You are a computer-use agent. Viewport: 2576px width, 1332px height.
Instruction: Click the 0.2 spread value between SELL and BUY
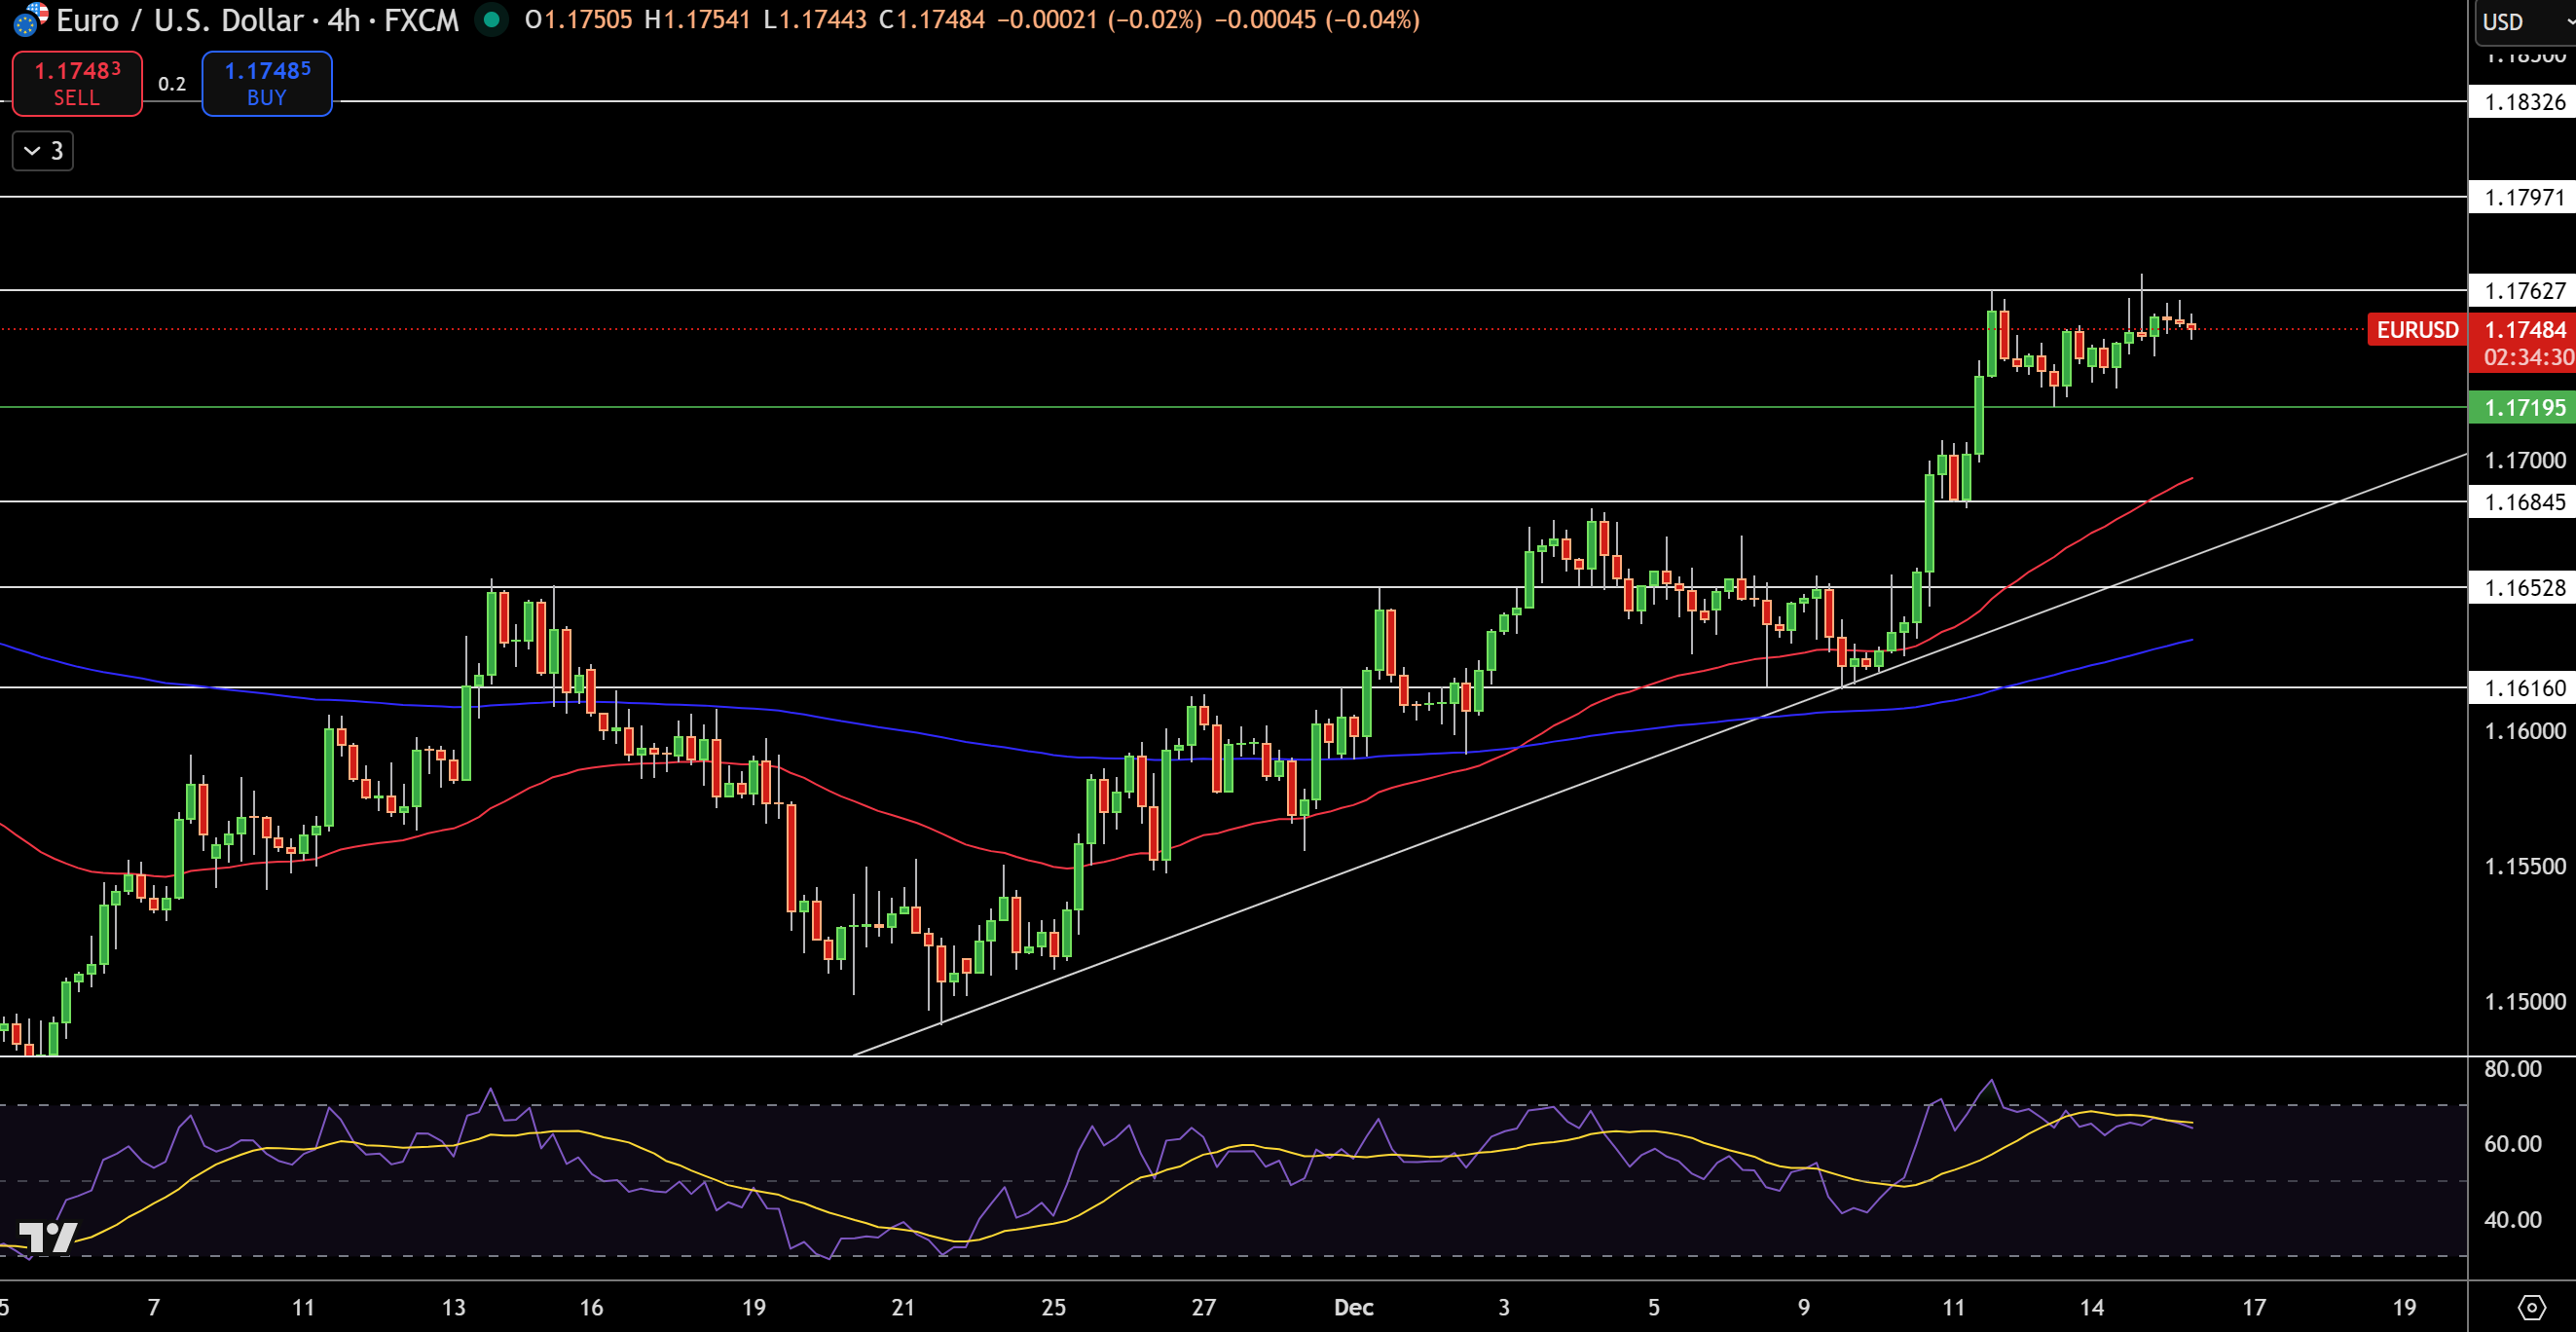click(172, 85)
